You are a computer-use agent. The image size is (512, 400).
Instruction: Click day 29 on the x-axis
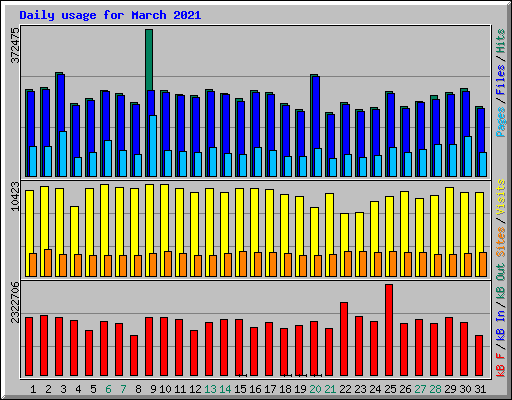click(450, 389)
